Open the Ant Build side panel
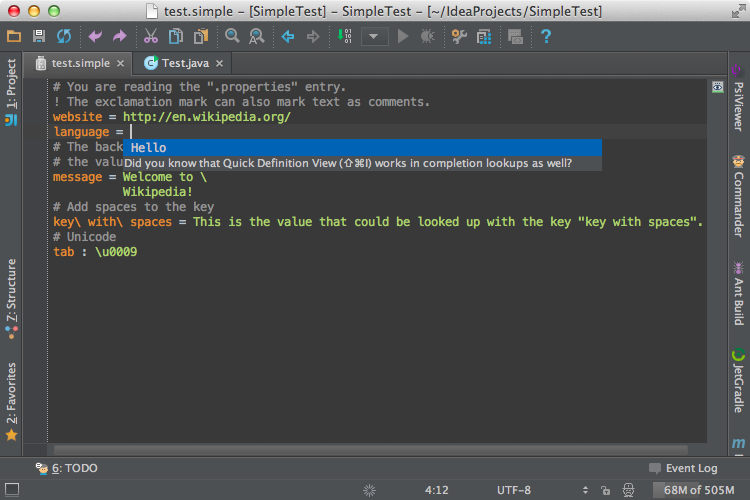The width and height of the screenshot is (750, 500). (738, 293)
